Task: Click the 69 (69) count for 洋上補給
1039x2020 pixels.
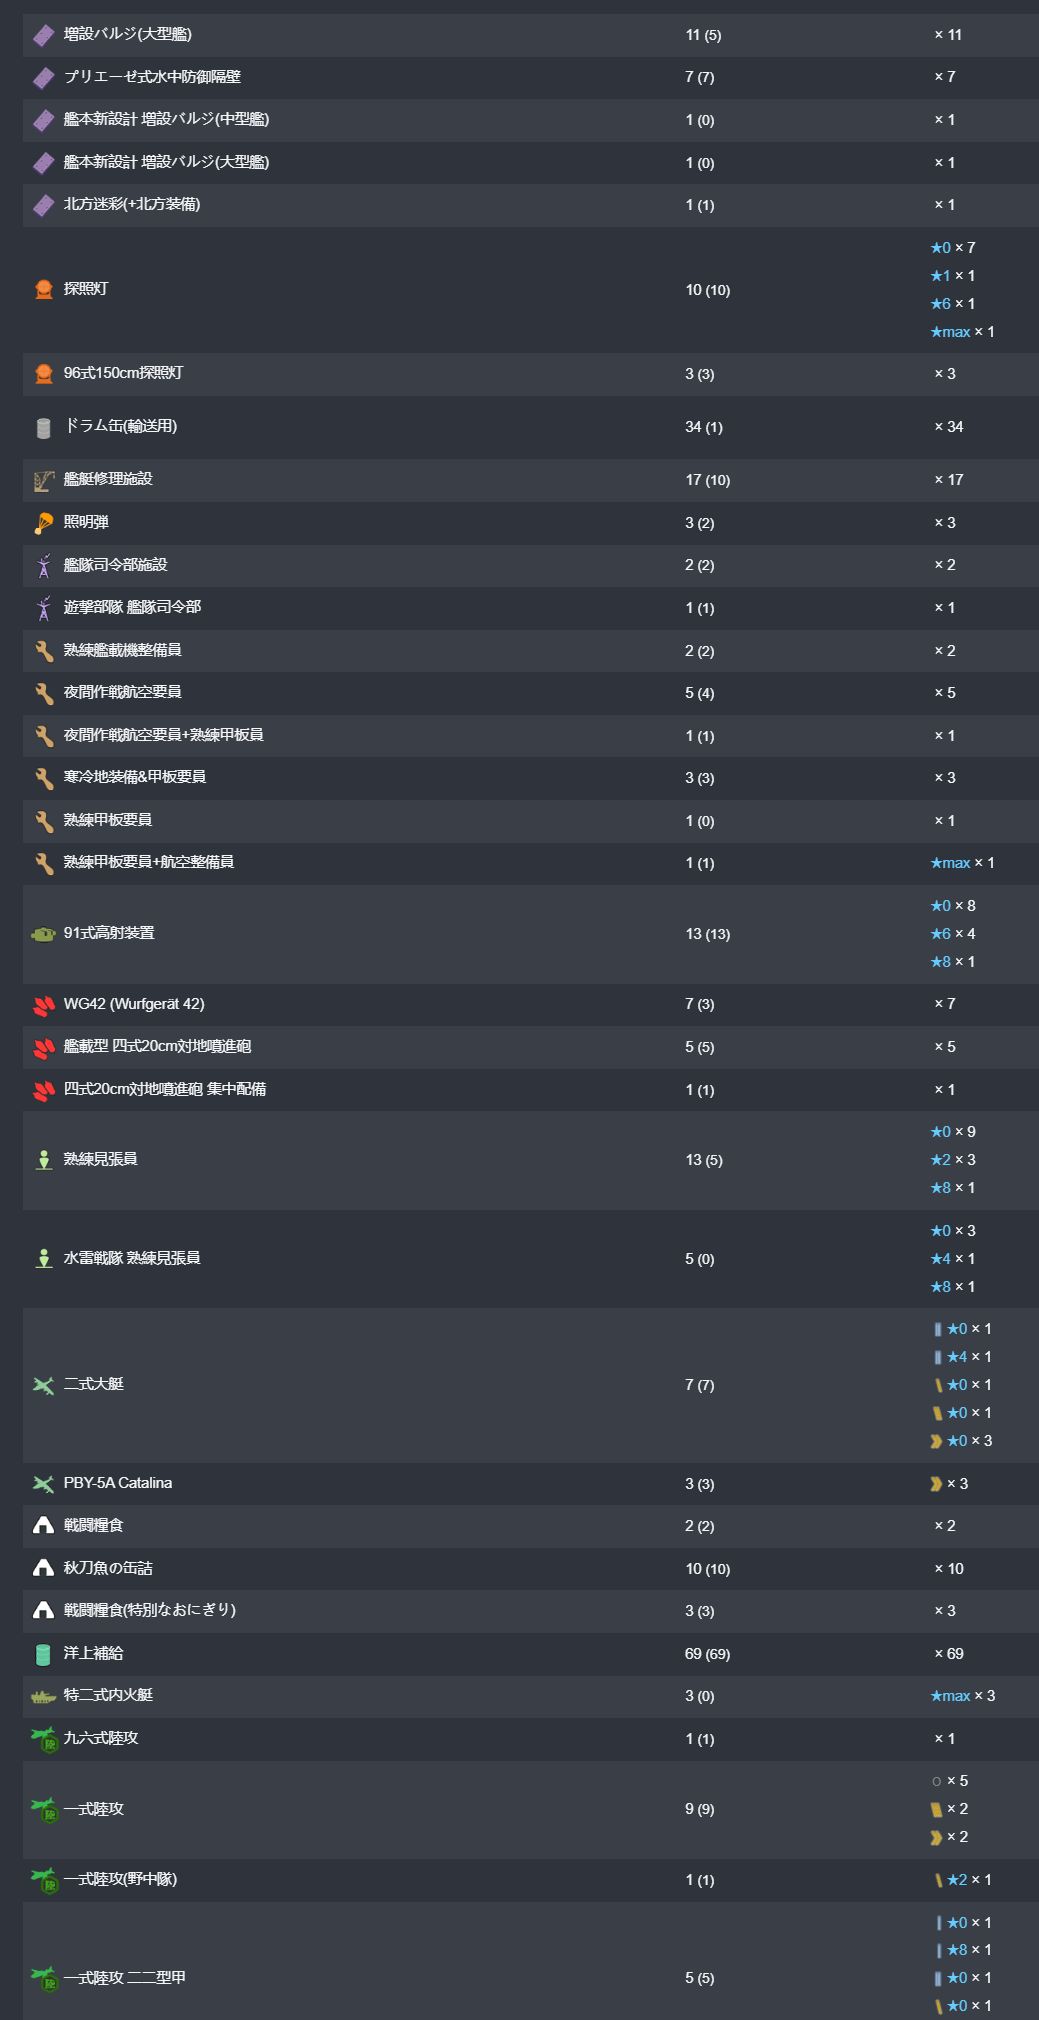Action: (707, 1654)
